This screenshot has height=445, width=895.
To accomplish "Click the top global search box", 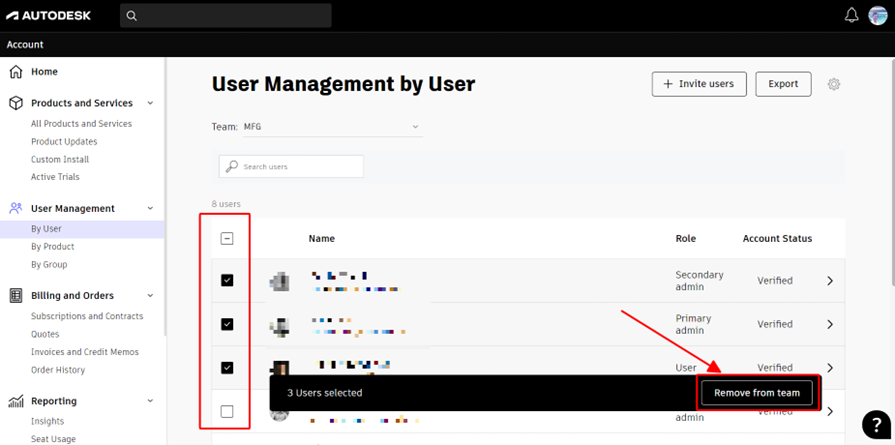I will 225,16.
